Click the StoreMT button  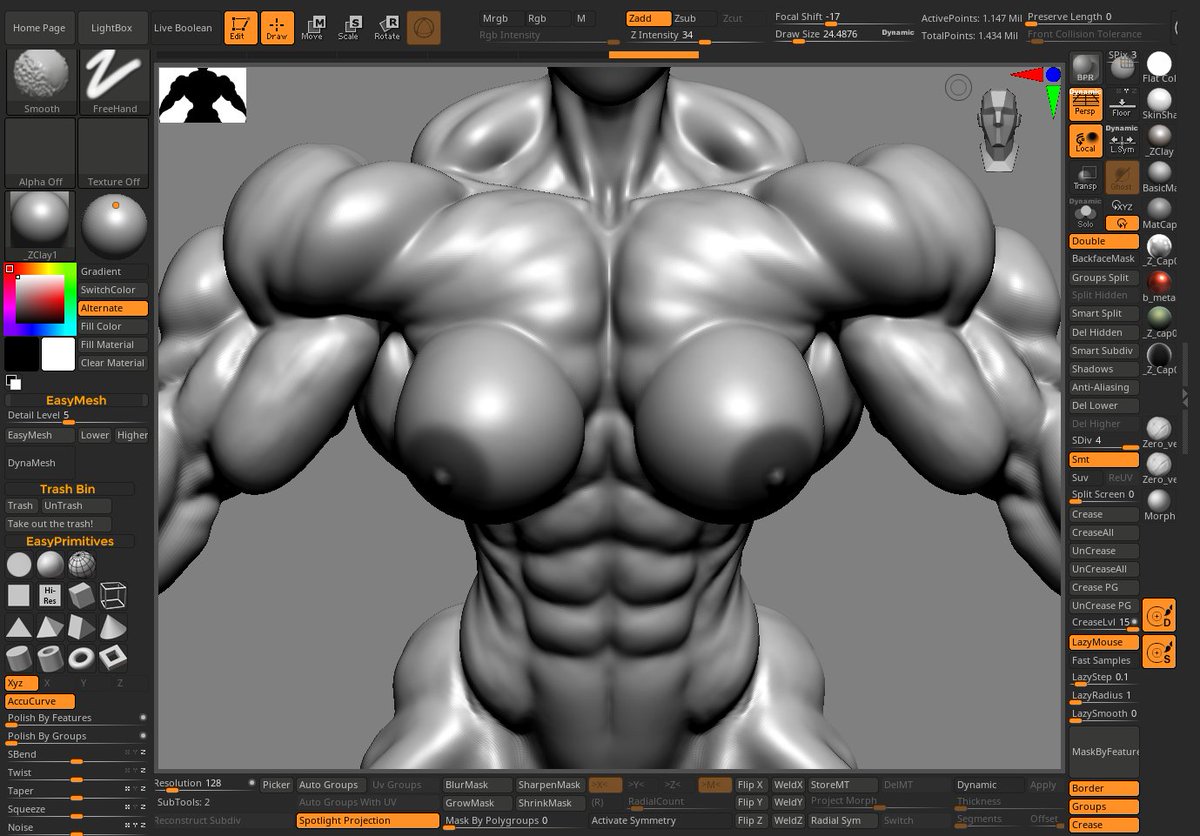(x=842, y=785)
